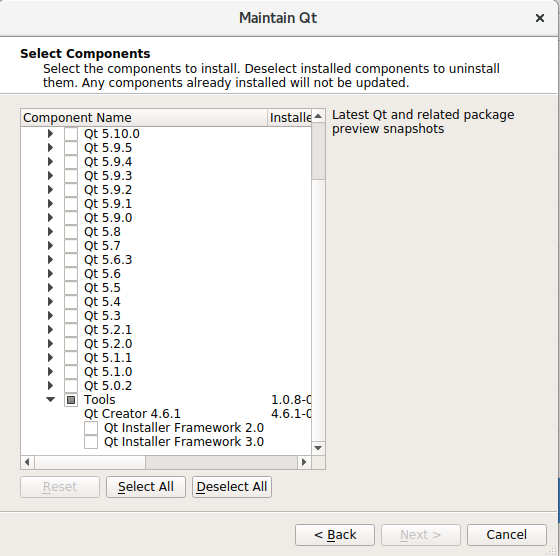
Task: Cancel the Maintain Qt wizard
Action: coord(506,535)
